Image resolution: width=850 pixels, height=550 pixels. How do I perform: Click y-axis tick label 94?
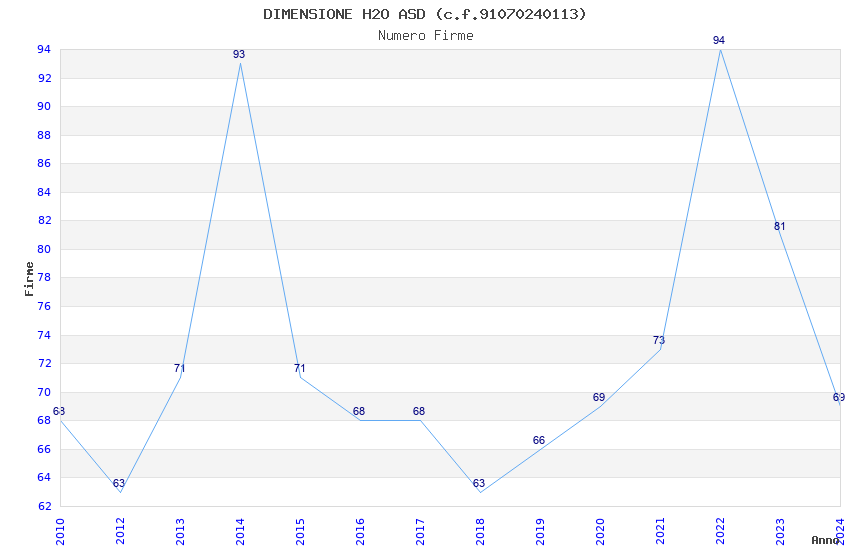pyautogui.click(x=44, y=49)
